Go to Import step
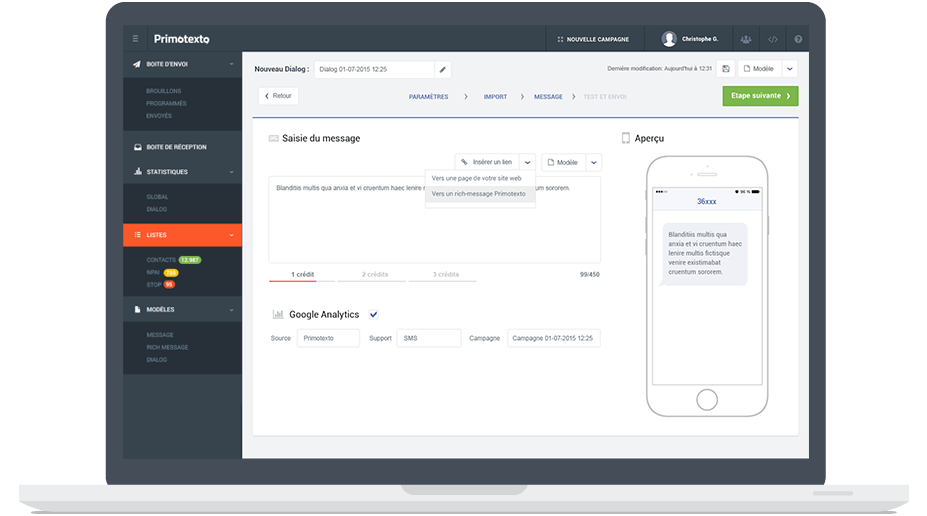Image resolution: width=927 pixels, height=516 pixels. (x=495, y=97)
